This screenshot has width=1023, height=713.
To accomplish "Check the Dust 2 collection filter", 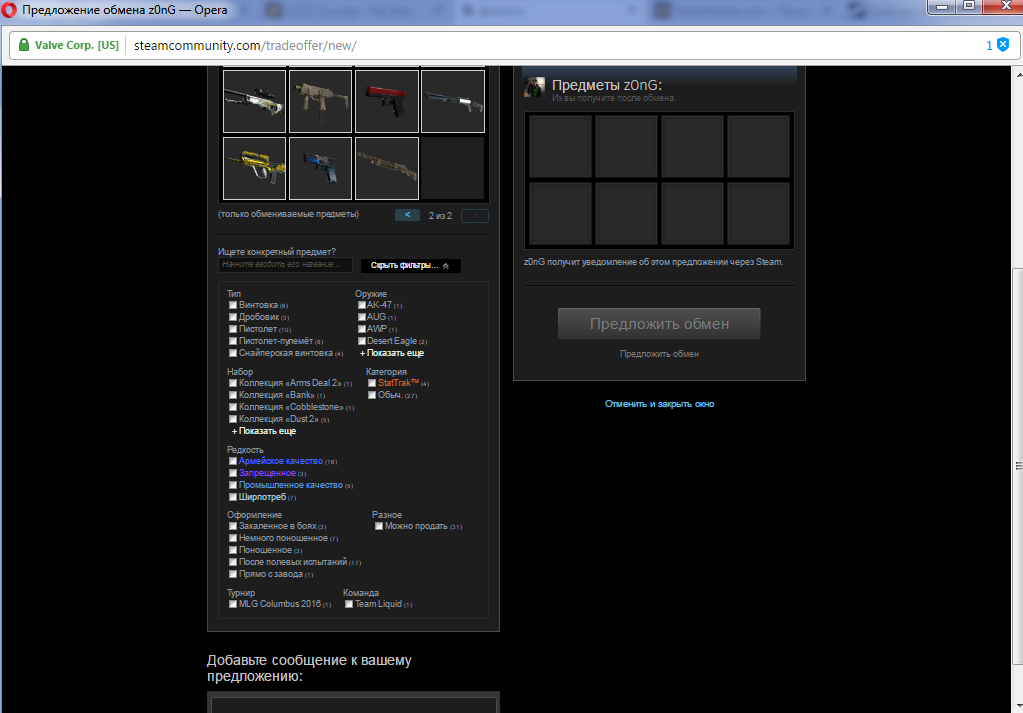I will pos(232,419).
